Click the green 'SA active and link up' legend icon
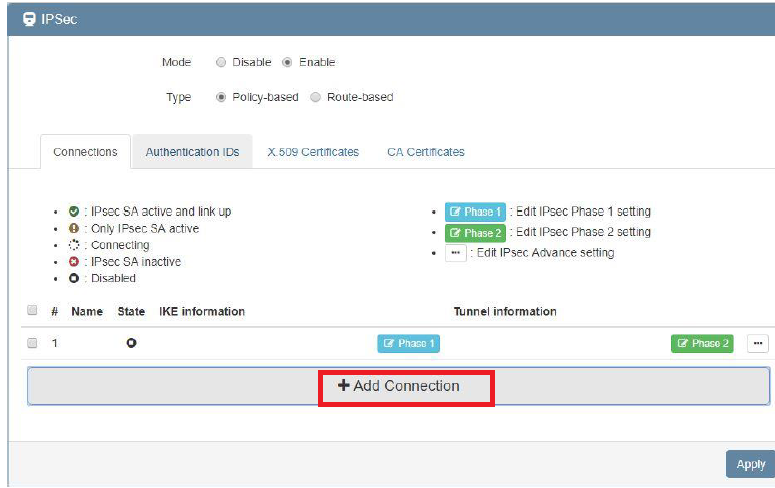This screenshot has width=775, height=488. (74, 212)
